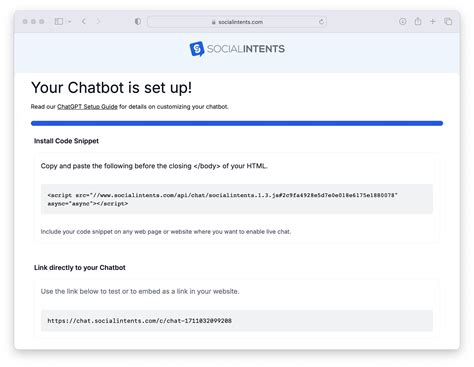This screenshot has height=367, width=474.
Task: Click the red close window button
Action: (x=25, y=22)
